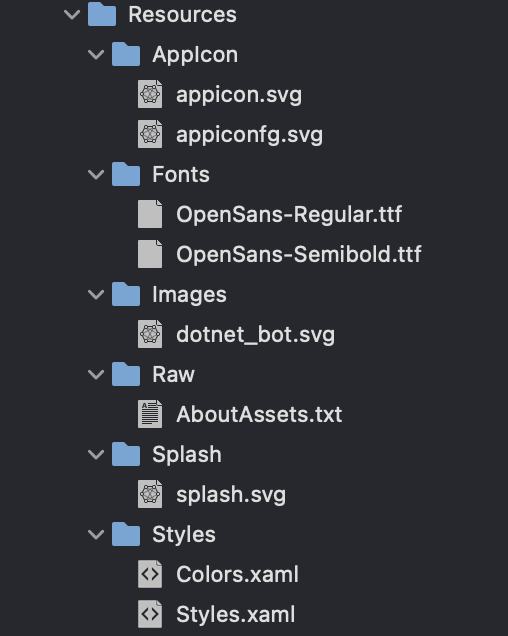Collapse the Resources folder chevron
The width and height of the screenshot is (508, 636).
(x=72, y=15)
